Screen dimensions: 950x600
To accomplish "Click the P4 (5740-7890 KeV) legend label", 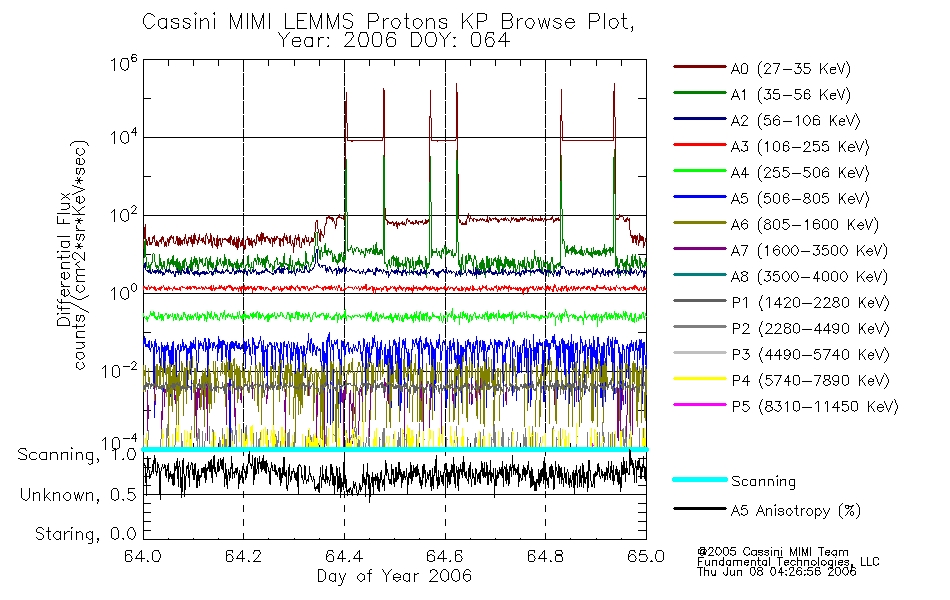I will pyautogui.click(x=810, y=381).
